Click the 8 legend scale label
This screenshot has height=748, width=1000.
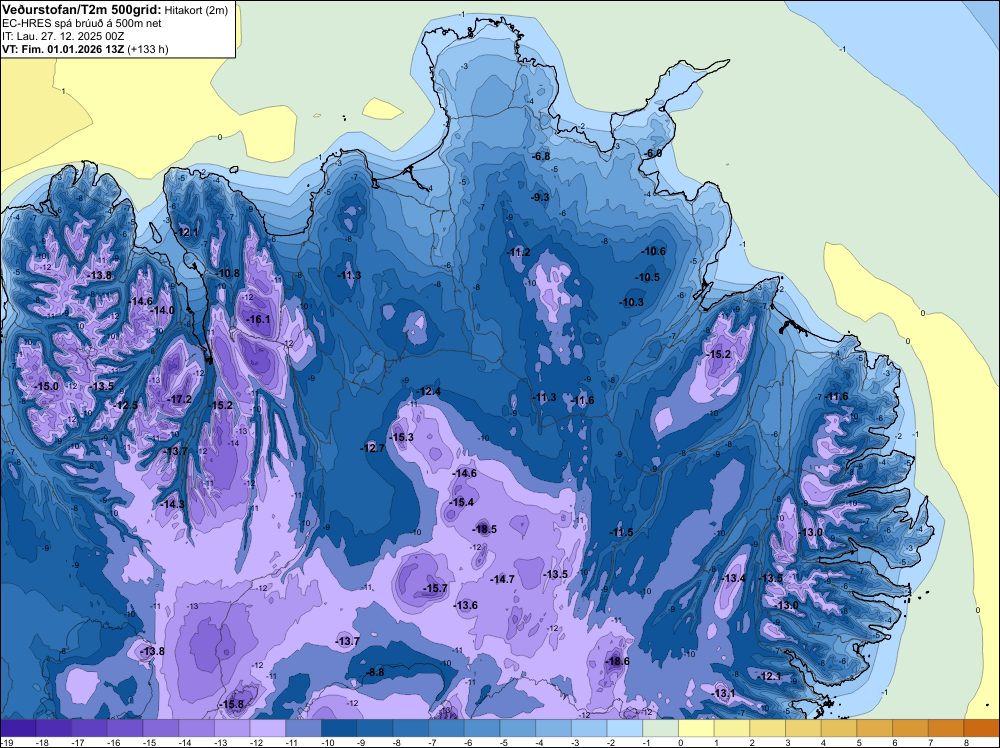click(966, 742)
